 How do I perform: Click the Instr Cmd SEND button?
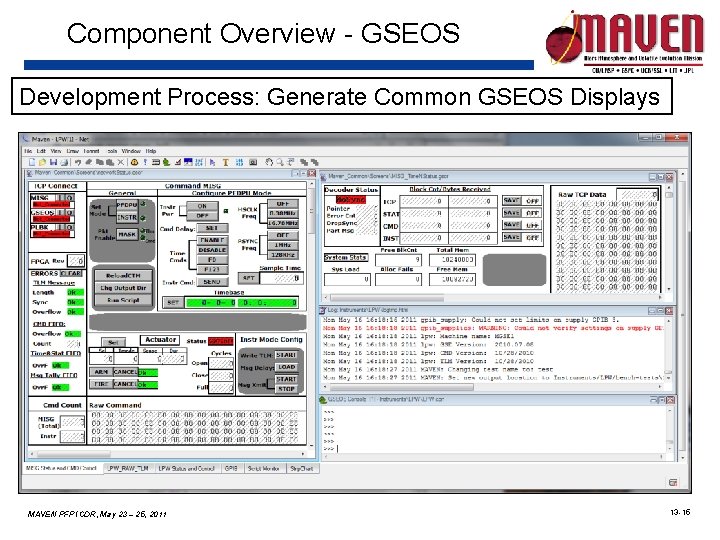coord(212,281)
